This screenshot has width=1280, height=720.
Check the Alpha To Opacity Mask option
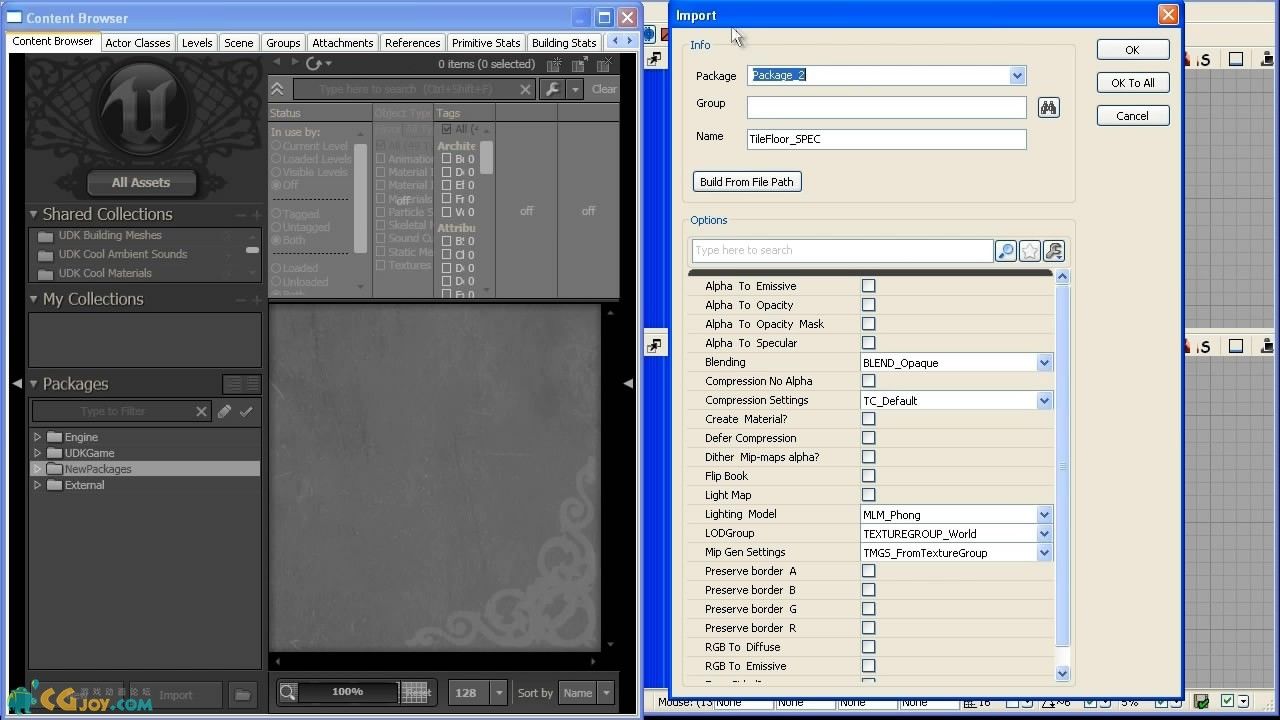coord(868,324)
